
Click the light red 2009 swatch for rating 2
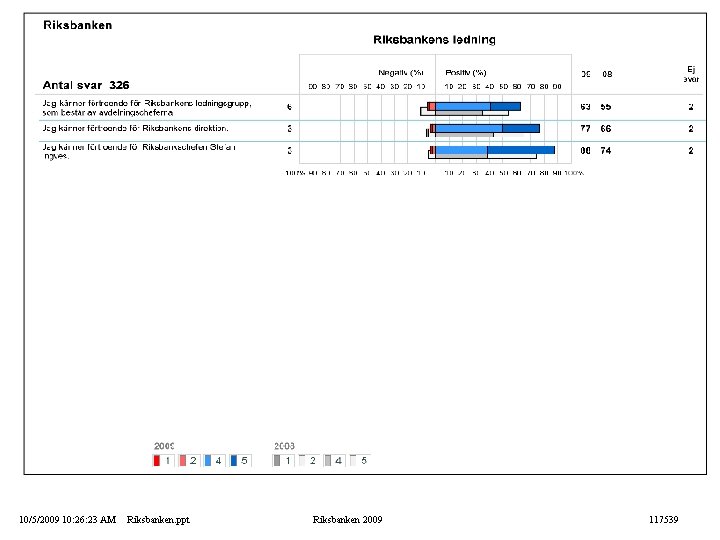point(183,461)
